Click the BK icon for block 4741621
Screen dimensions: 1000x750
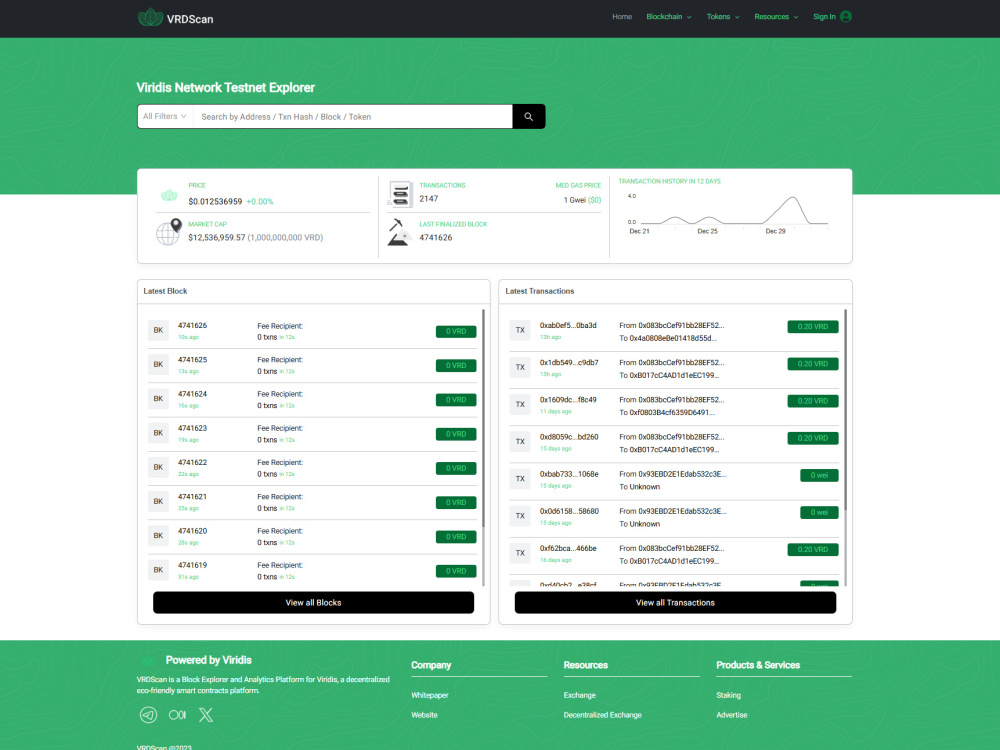158,502
